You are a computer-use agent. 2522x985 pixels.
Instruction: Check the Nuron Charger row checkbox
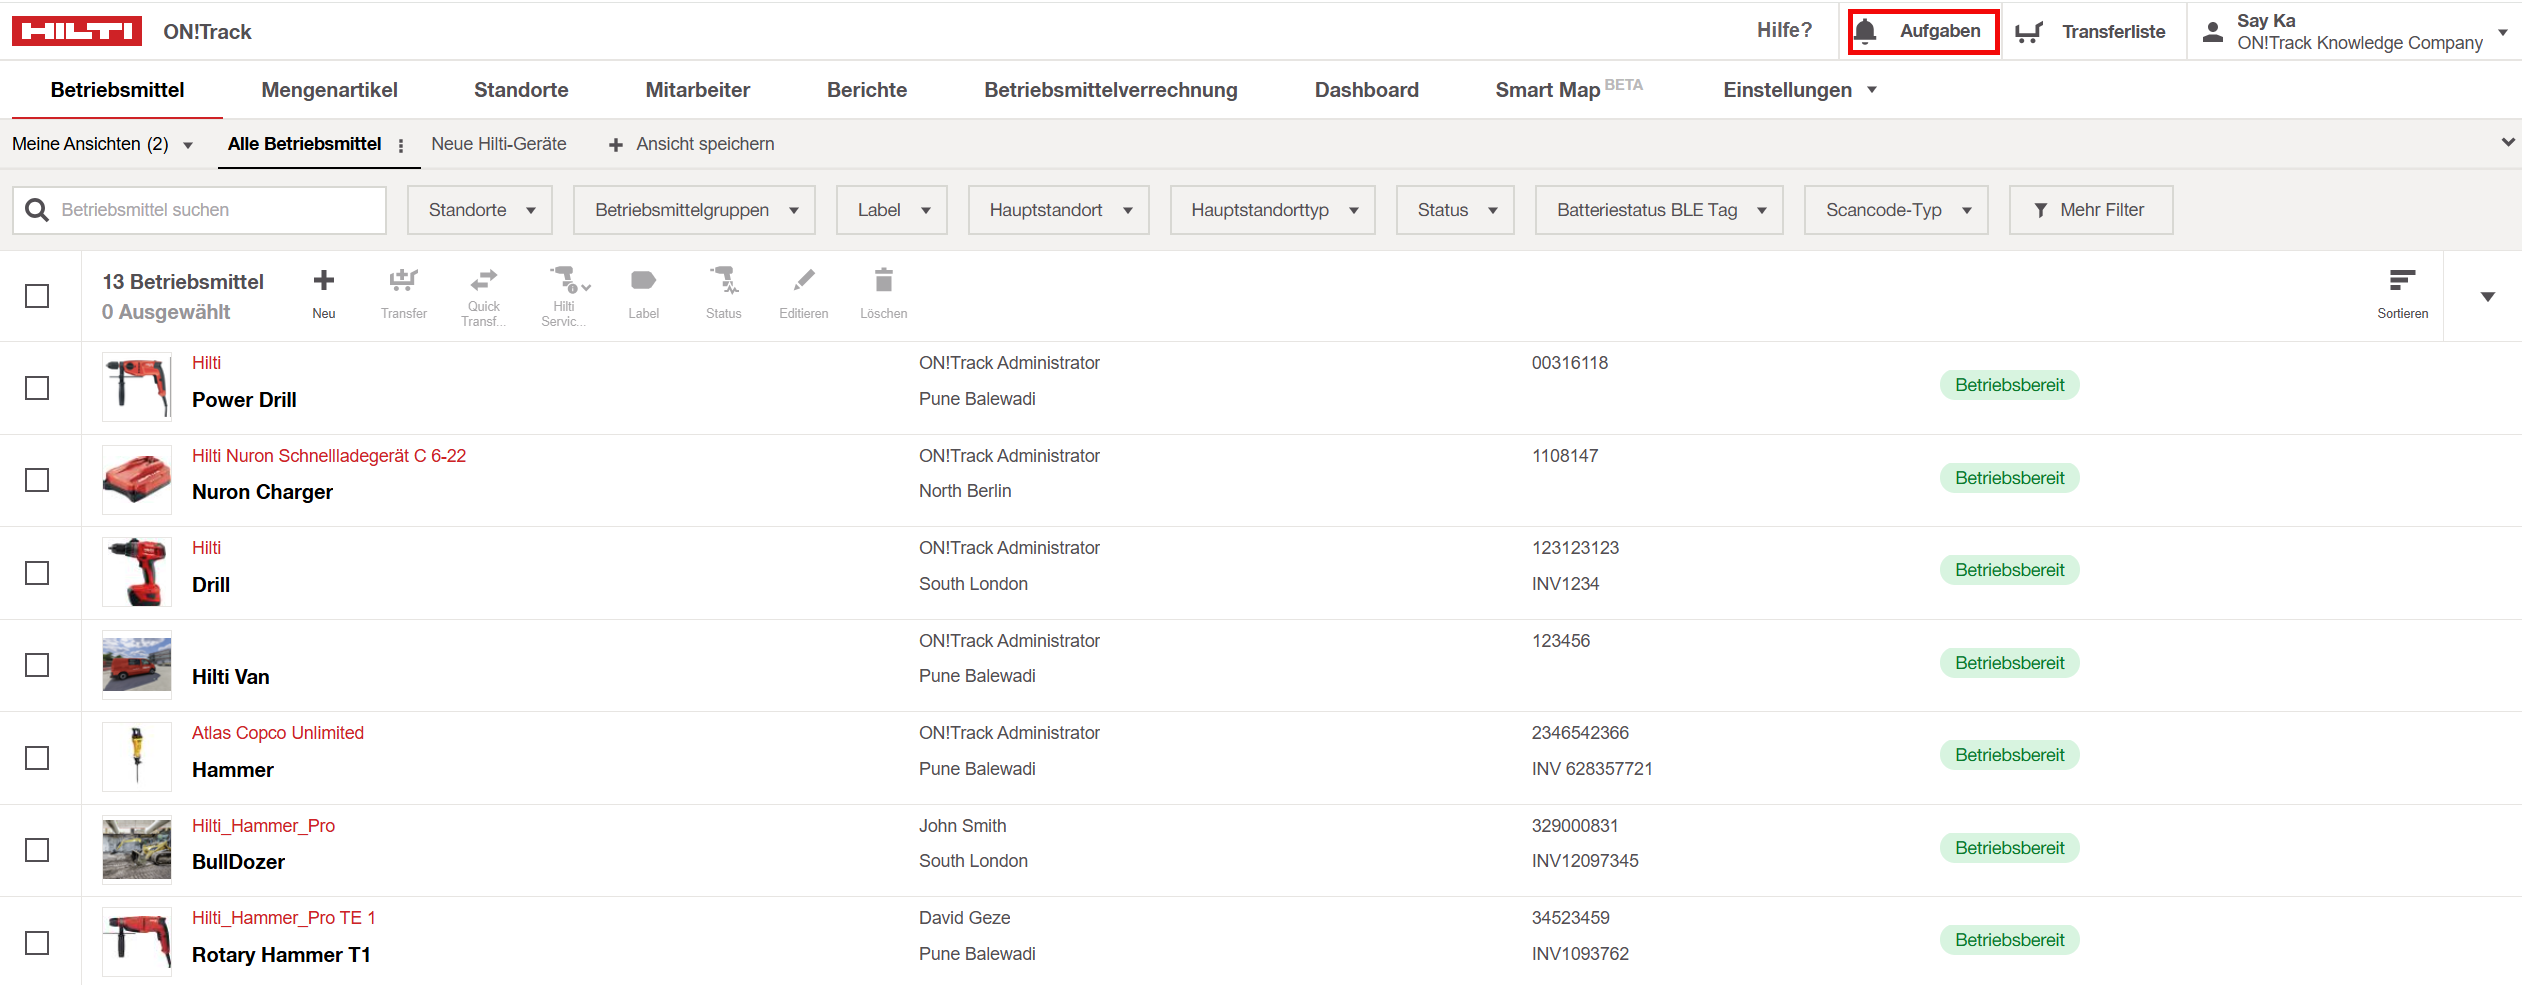37,480
